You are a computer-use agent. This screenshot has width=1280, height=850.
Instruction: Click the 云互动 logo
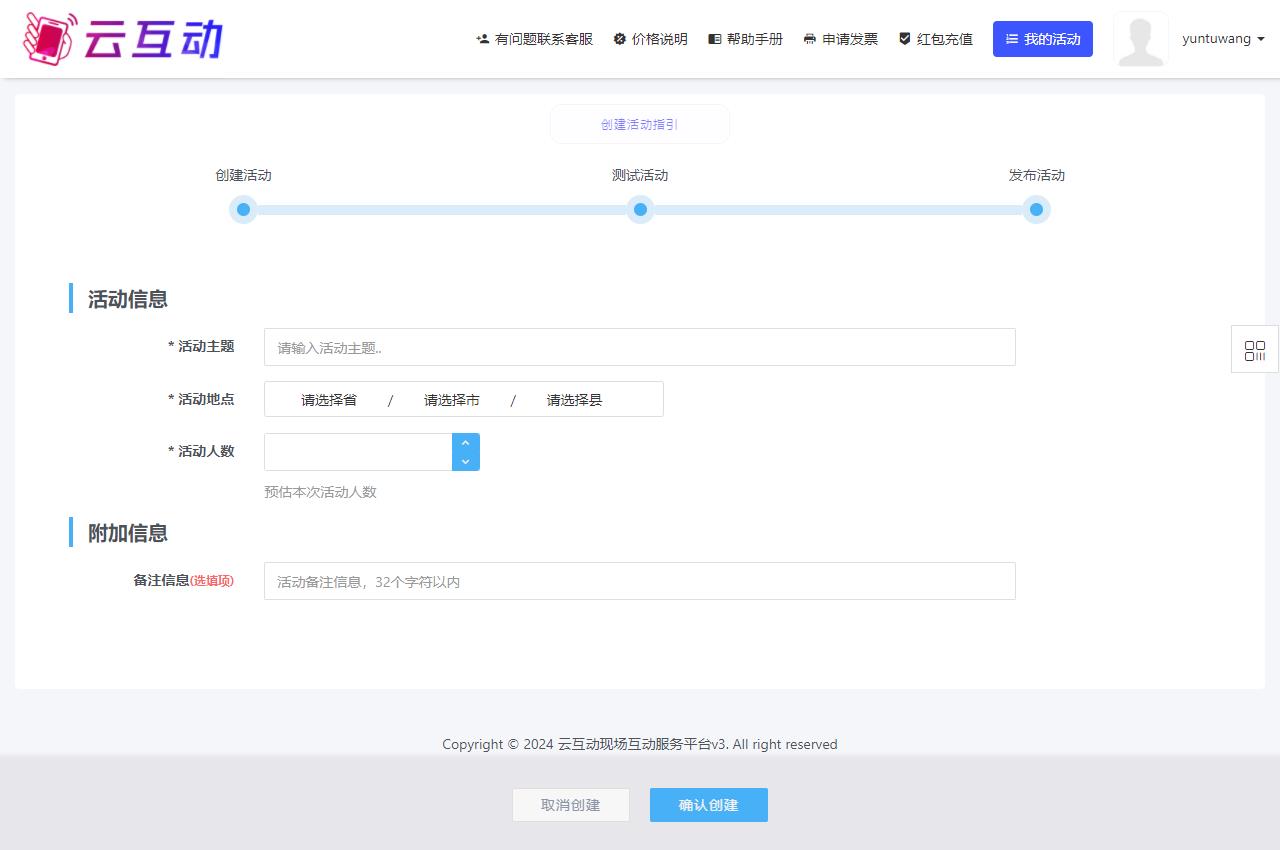[122, 39]
